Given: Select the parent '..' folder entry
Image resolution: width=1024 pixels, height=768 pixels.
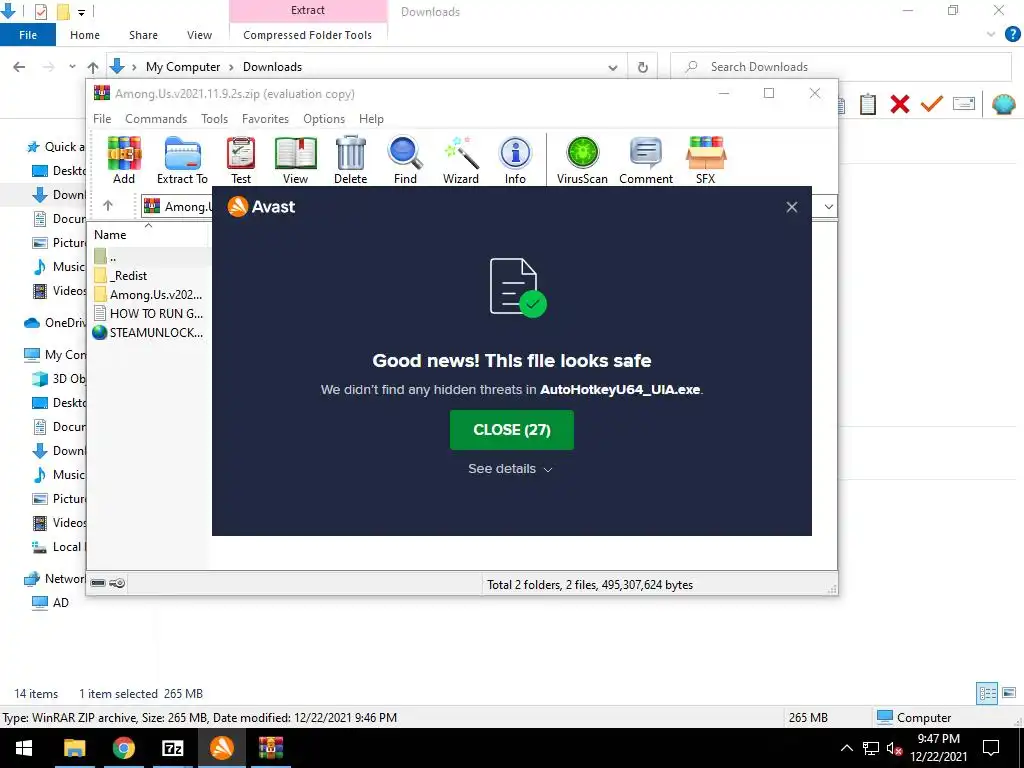Looking at the screenshot, I should (105, 257).
